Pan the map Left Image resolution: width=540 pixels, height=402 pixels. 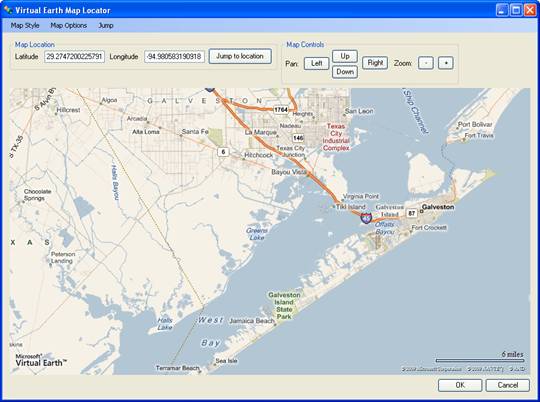pos(316,63)
